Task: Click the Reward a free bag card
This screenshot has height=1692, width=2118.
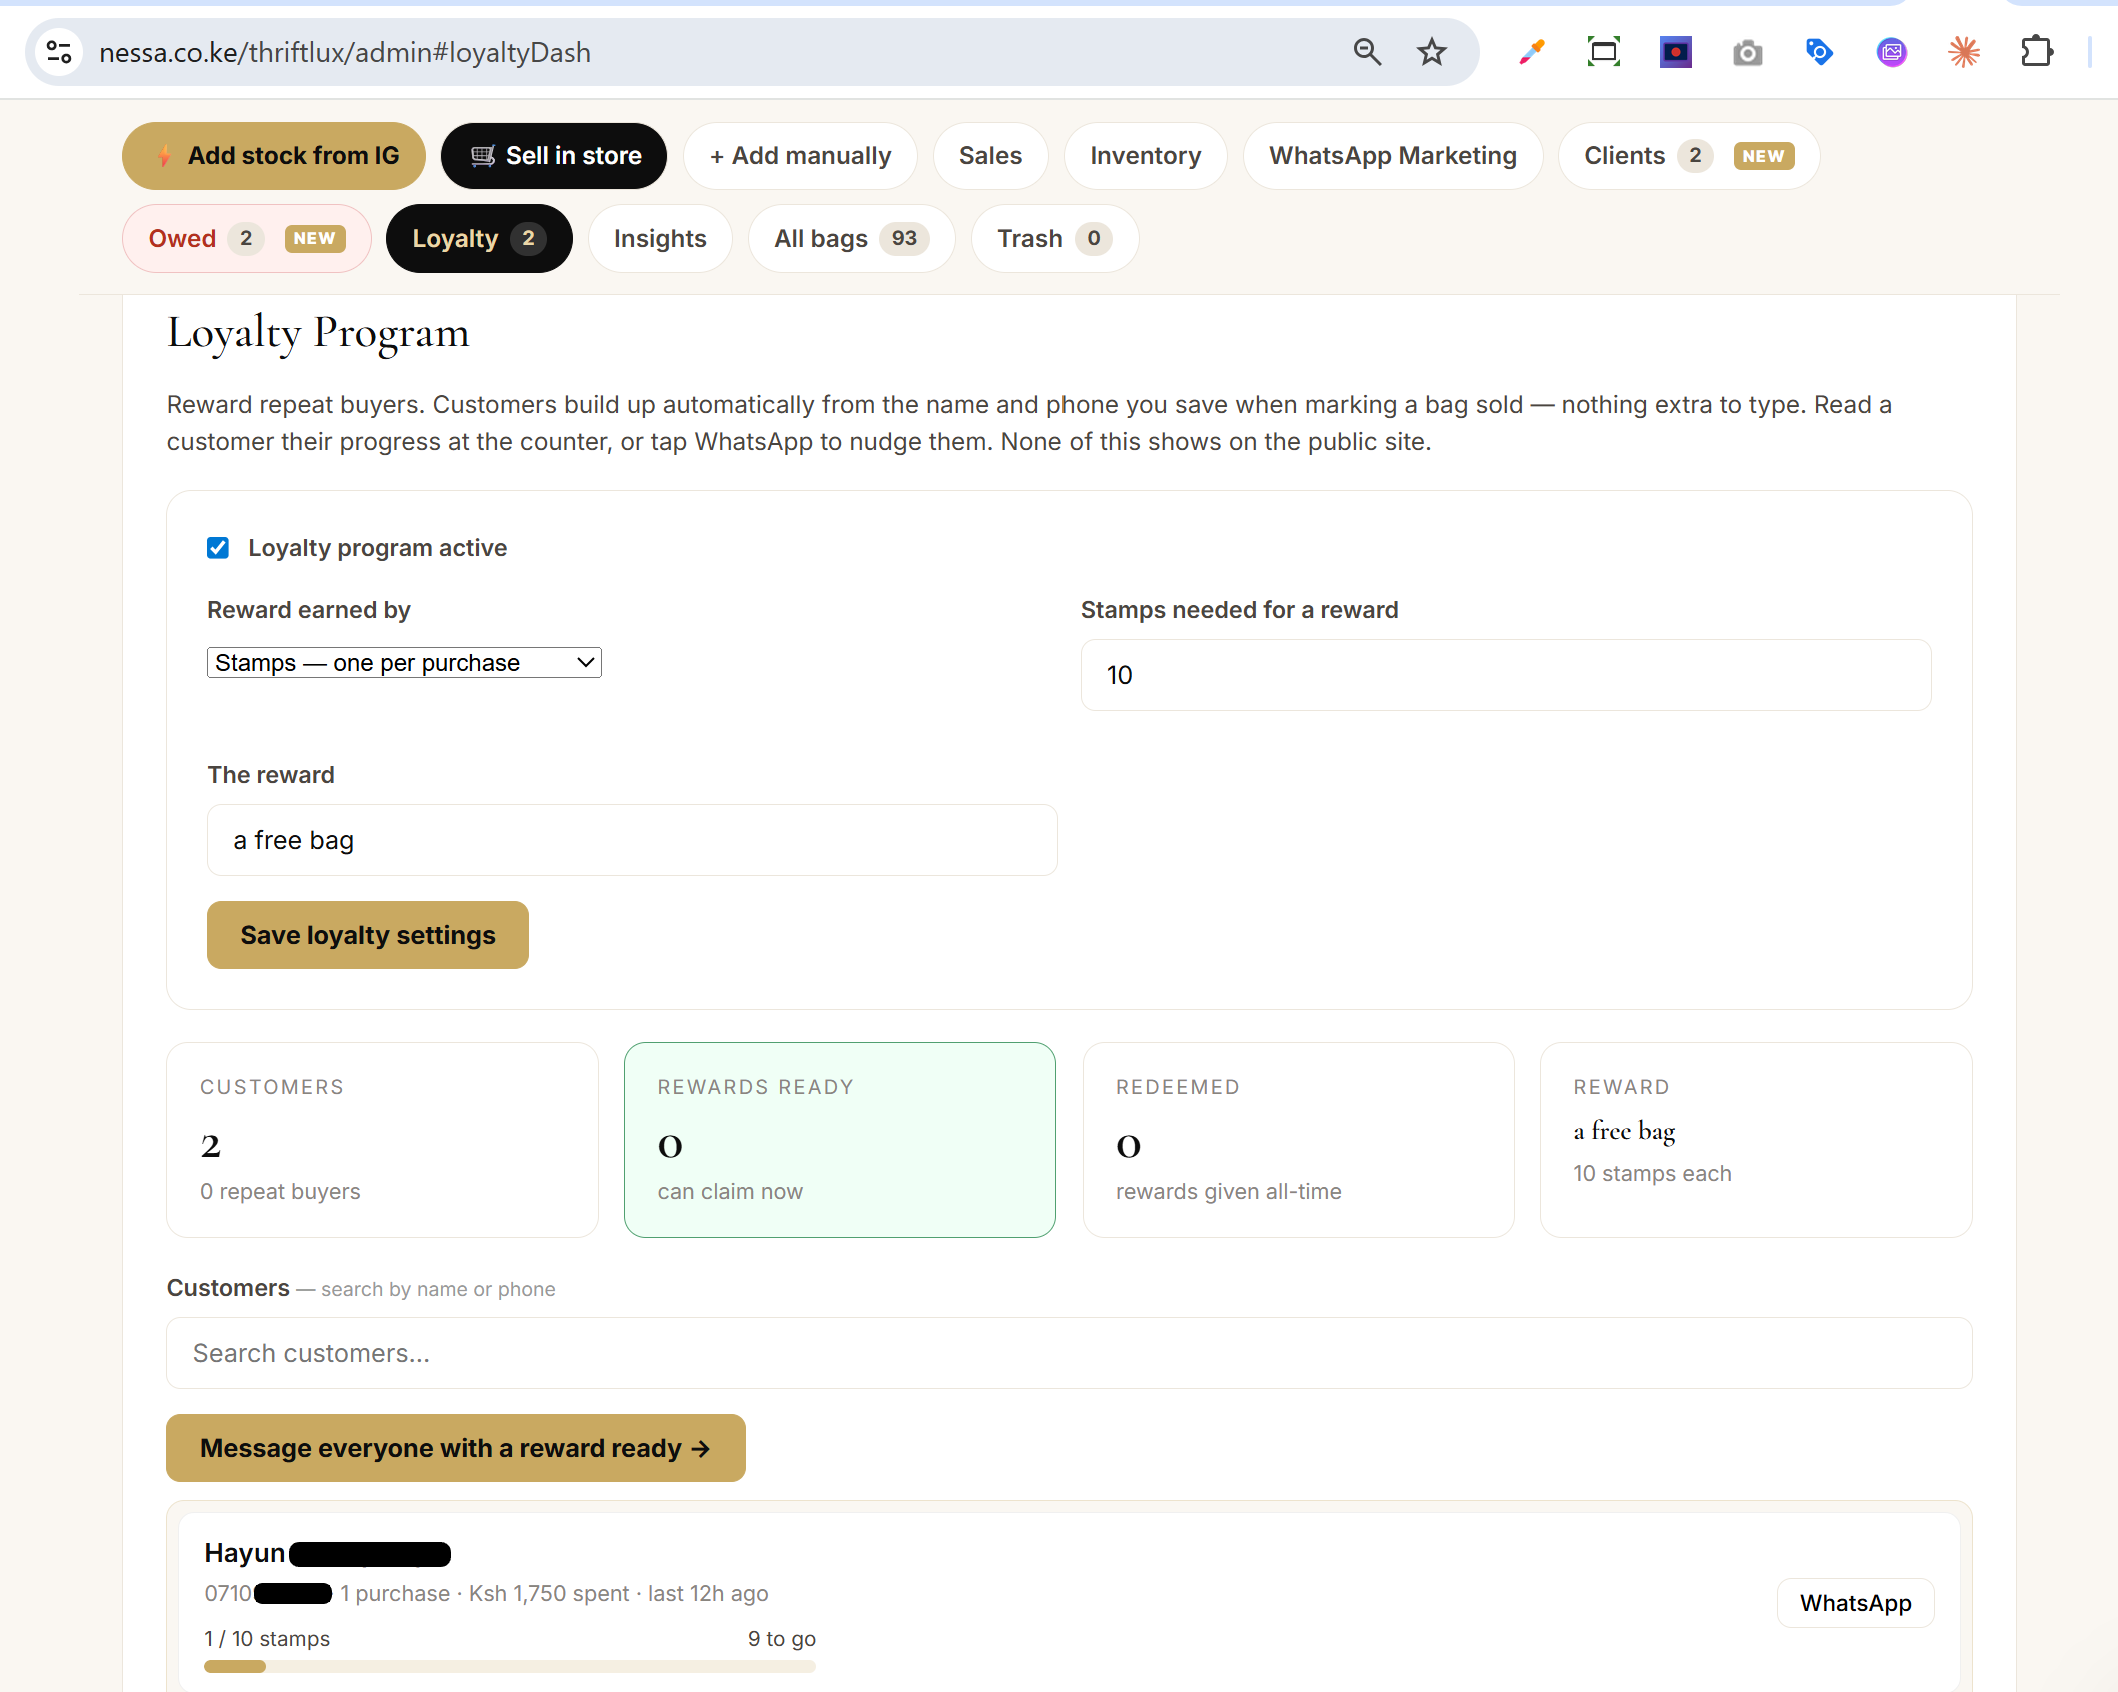Action: pyautogui.click(x=1756, y=1140)
